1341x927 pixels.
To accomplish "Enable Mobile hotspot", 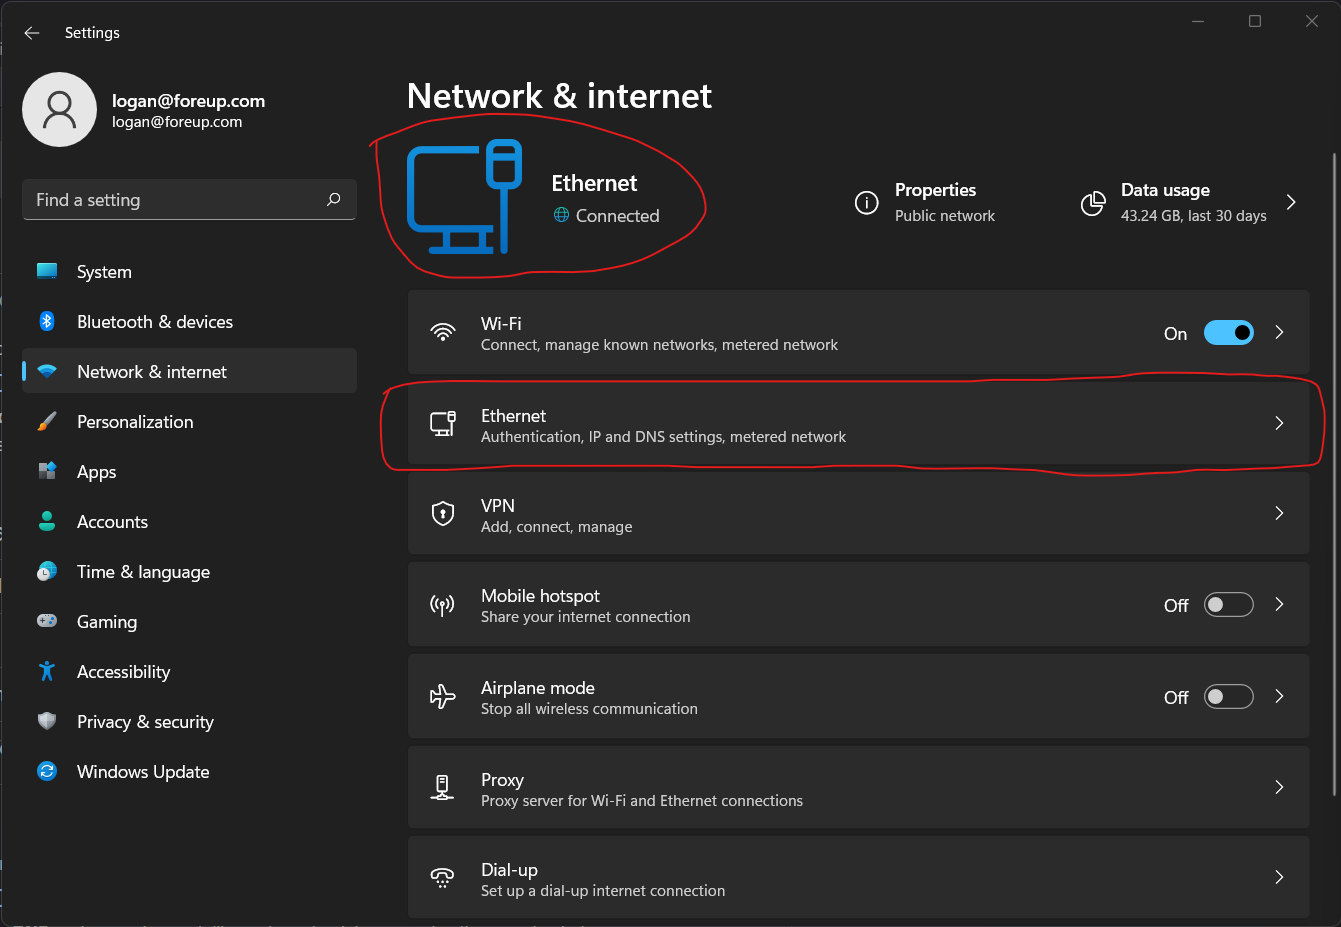I will (x=1228, y=604).
